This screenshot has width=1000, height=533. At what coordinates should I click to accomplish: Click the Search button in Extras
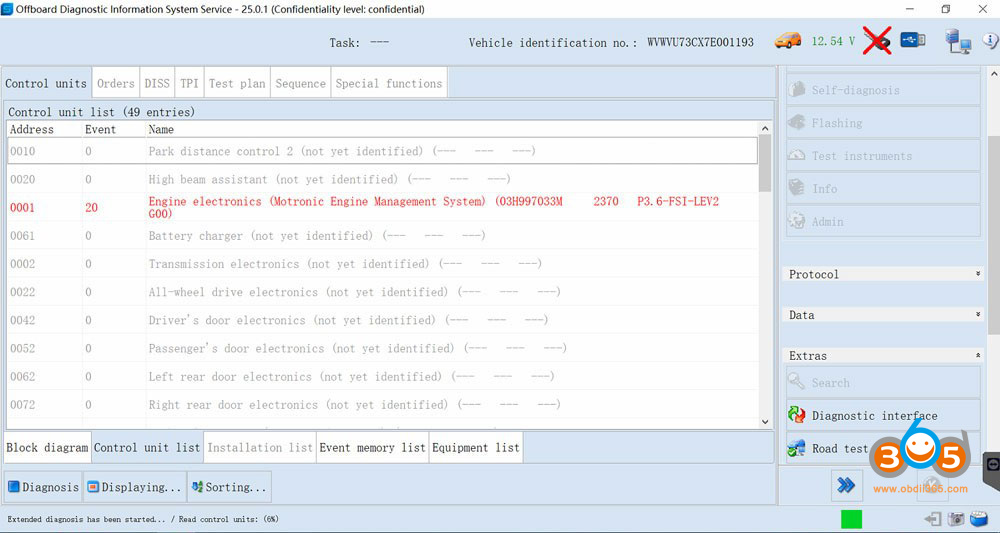coord(883,383)
